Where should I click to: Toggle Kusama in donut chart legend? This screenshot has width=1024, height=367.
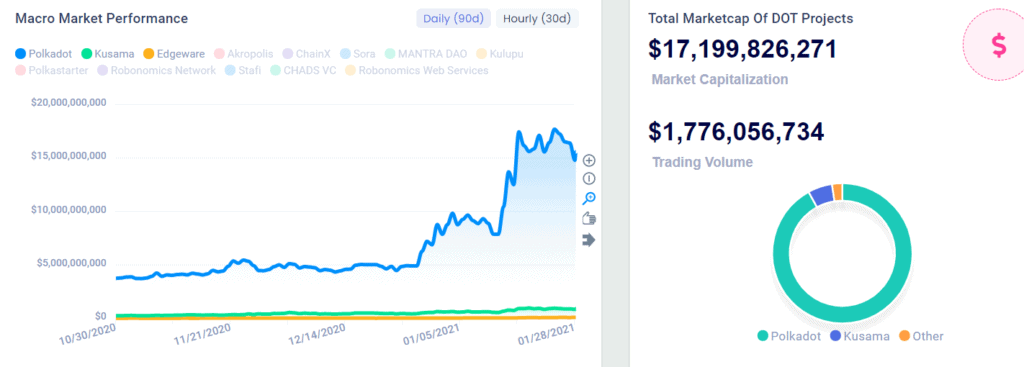point(859,336)
